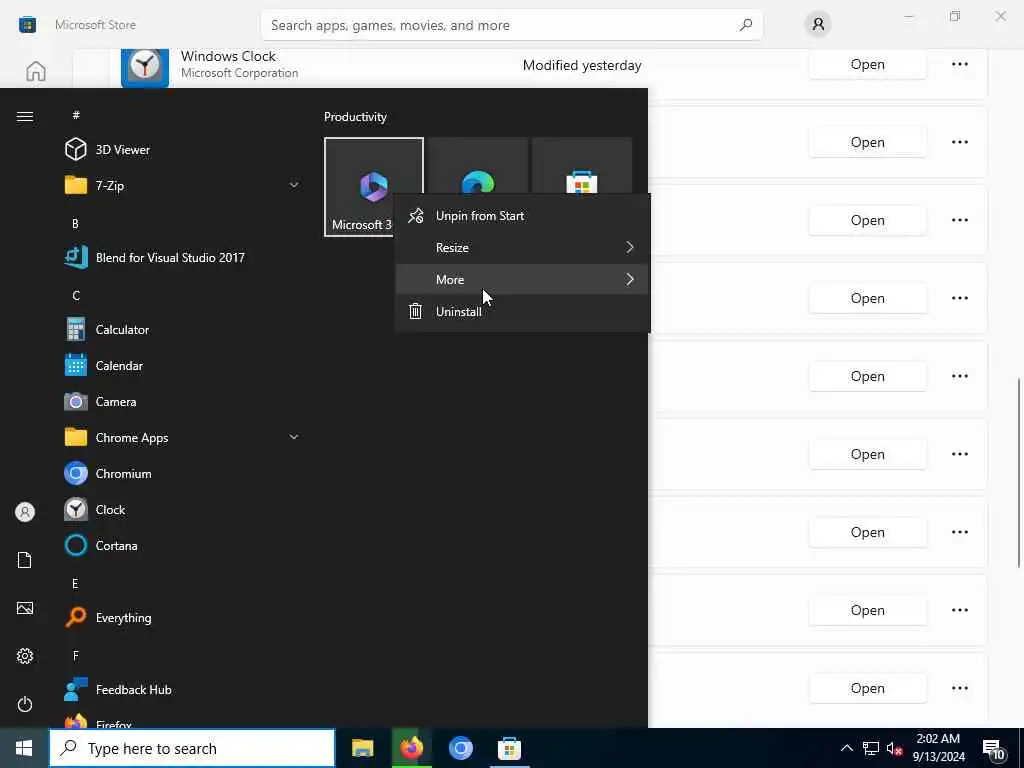Screen dimensions: 1024x768
Task: Click the letter F section header
Action: 76,655
